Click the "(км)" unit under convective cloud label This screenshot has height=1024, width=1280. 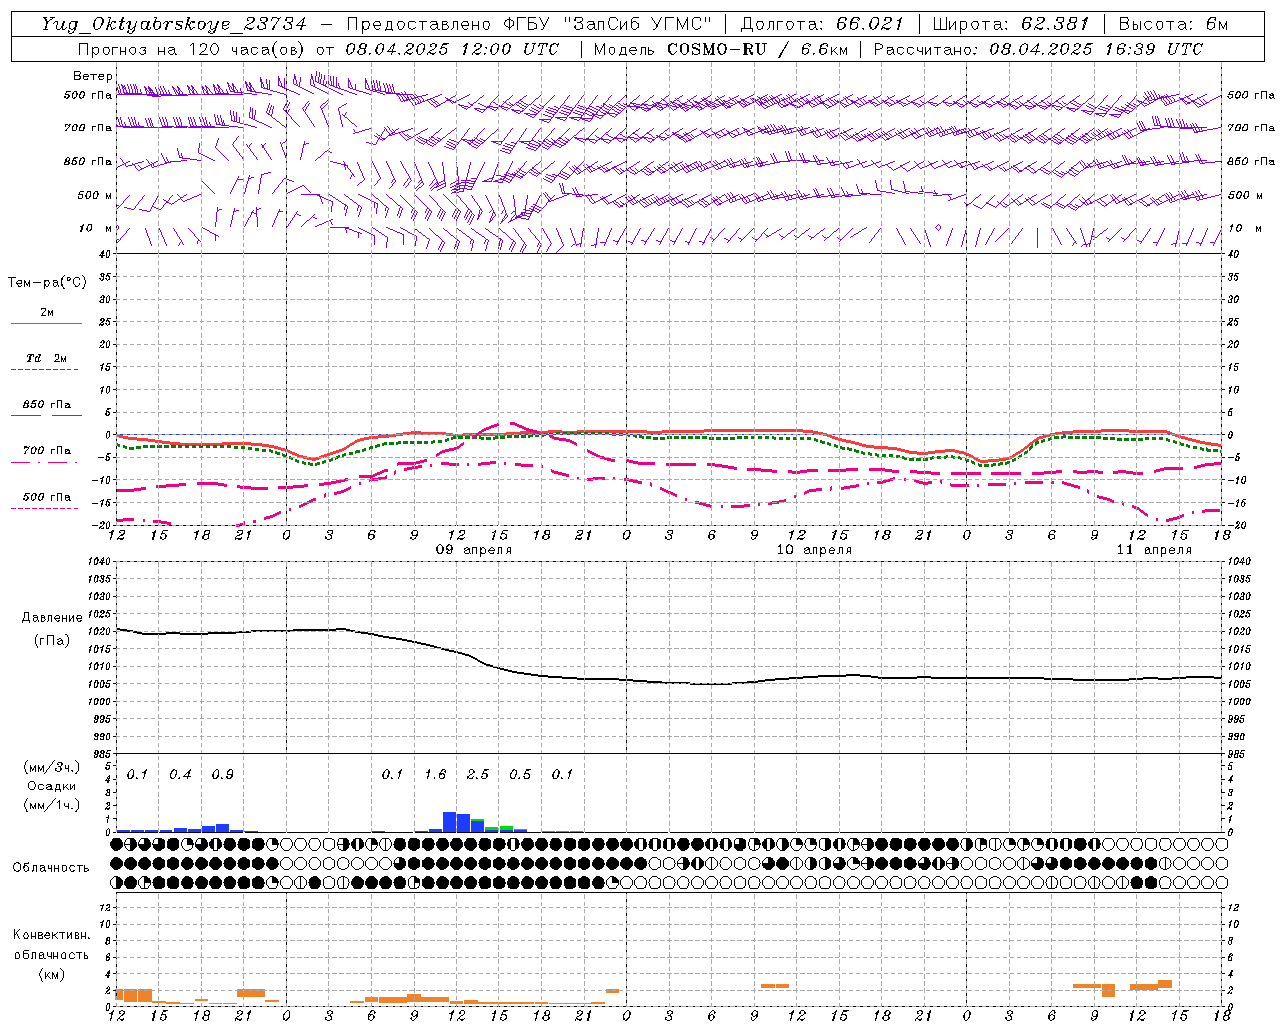(51, 974)
